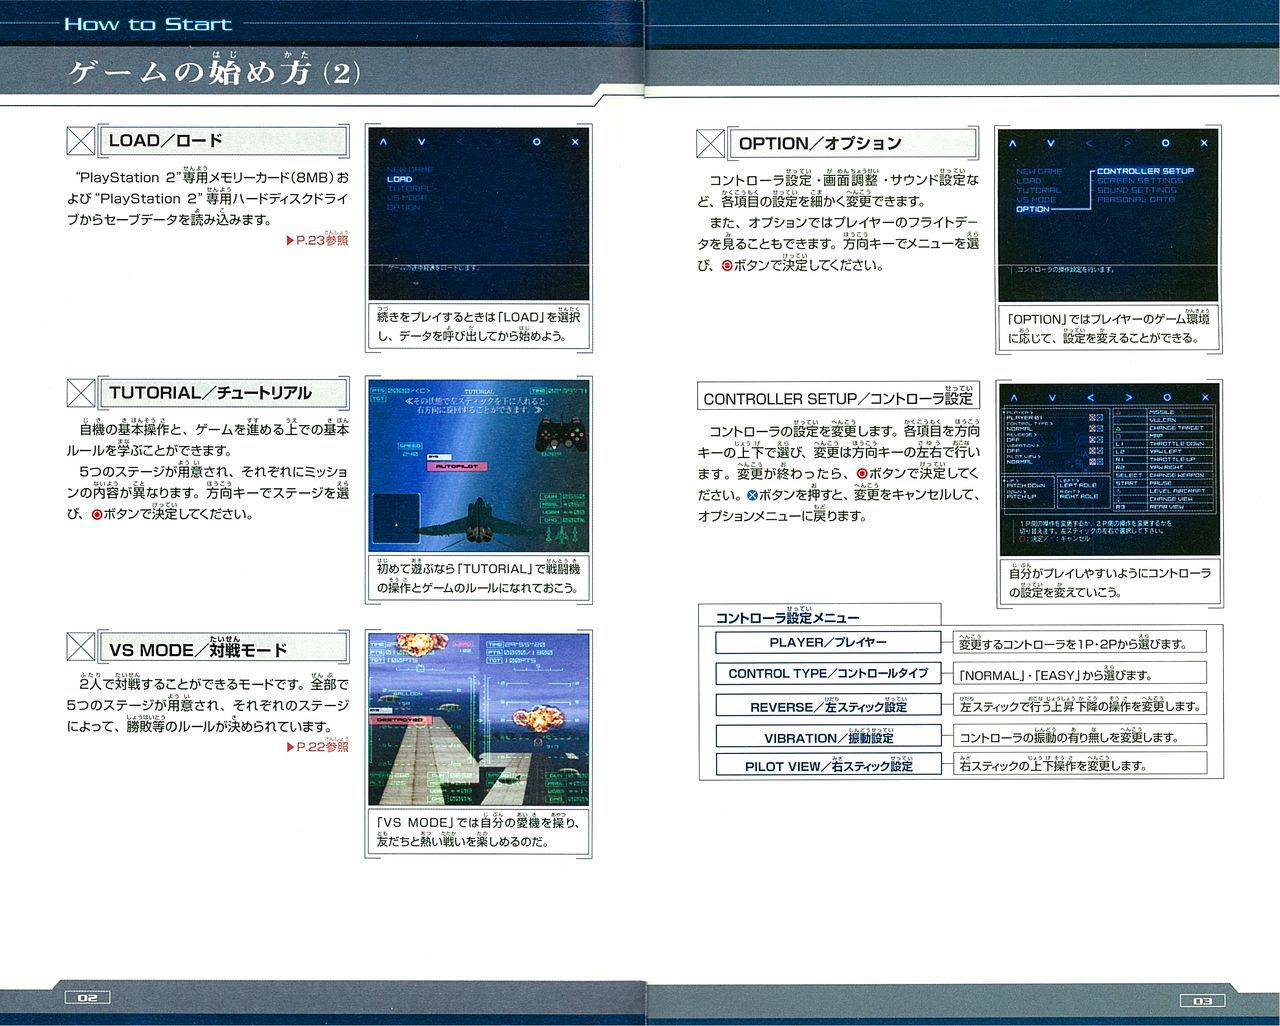The height and width of the screenshot is (1026, 1280).
Task: Select the highlighted LOAD item in the LOAD screenshot menu
Action: [399, 179]
